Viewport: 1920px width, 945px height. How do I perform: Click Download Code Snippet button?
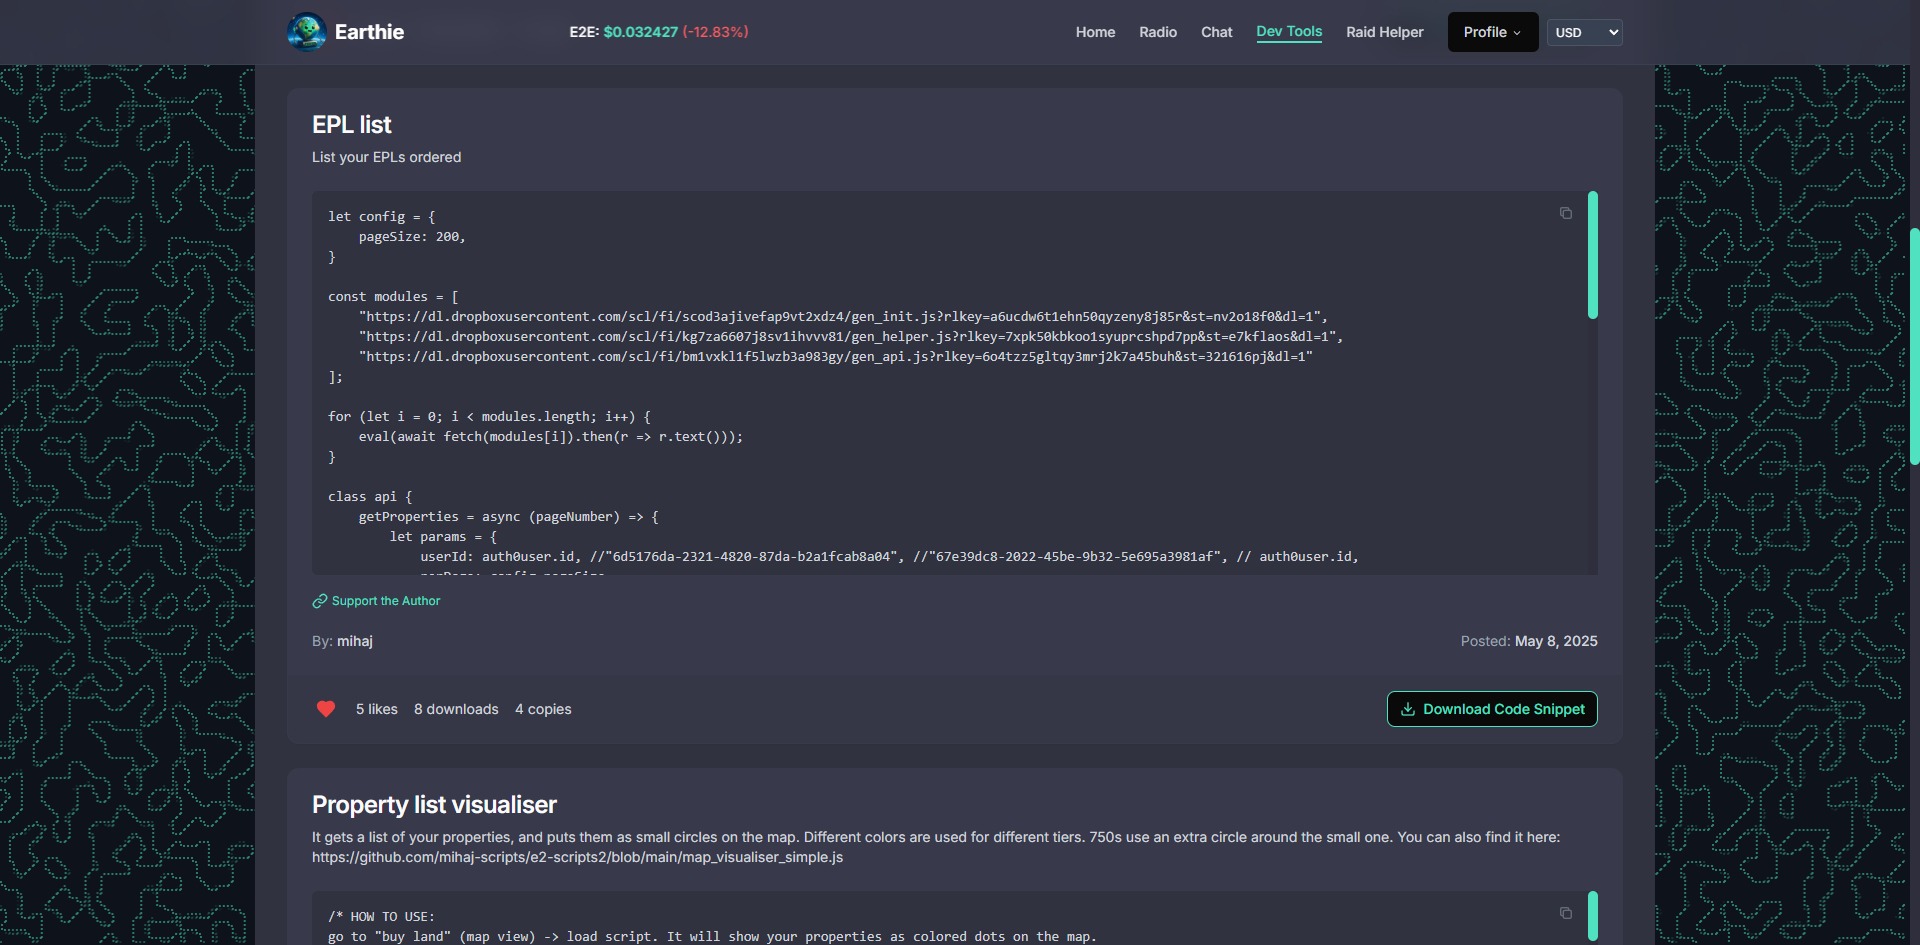(x=1491, y=709)
